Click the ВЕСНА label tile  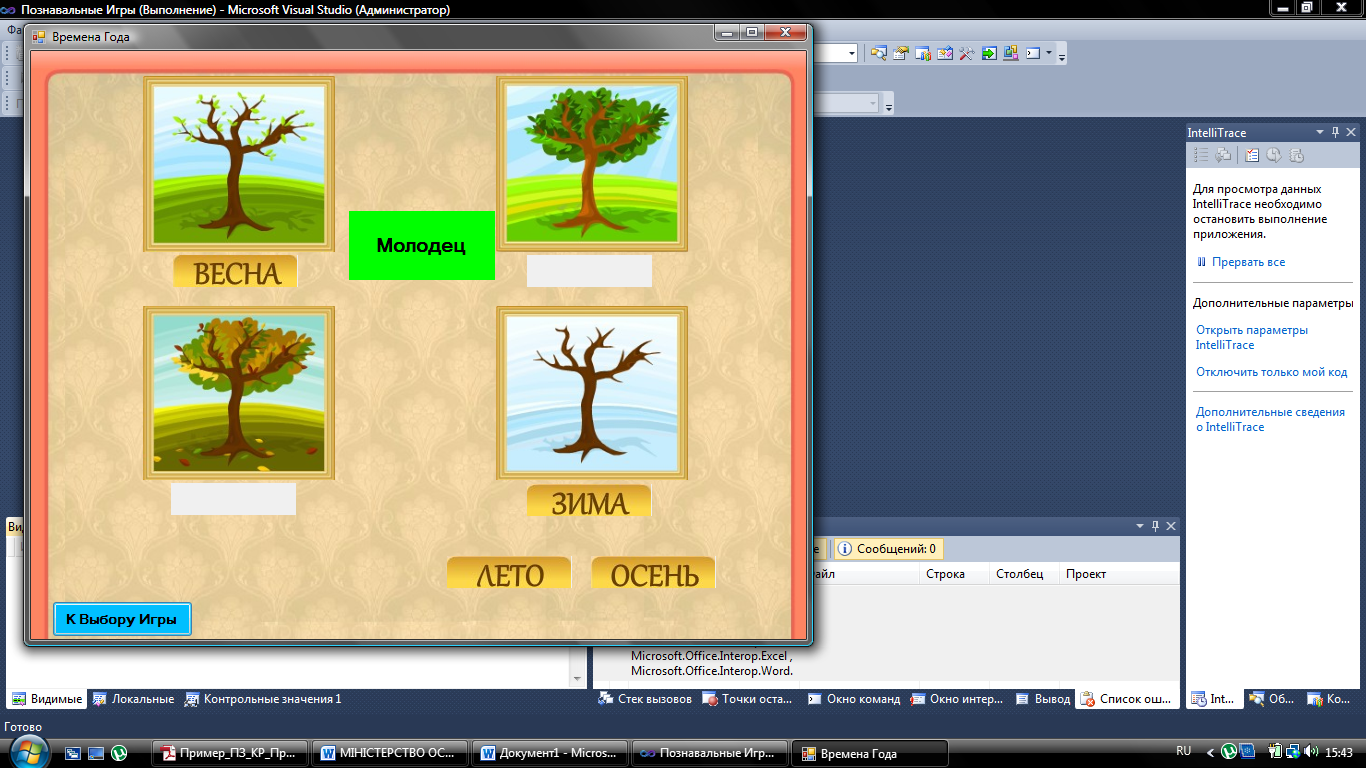tap(235, 271)
